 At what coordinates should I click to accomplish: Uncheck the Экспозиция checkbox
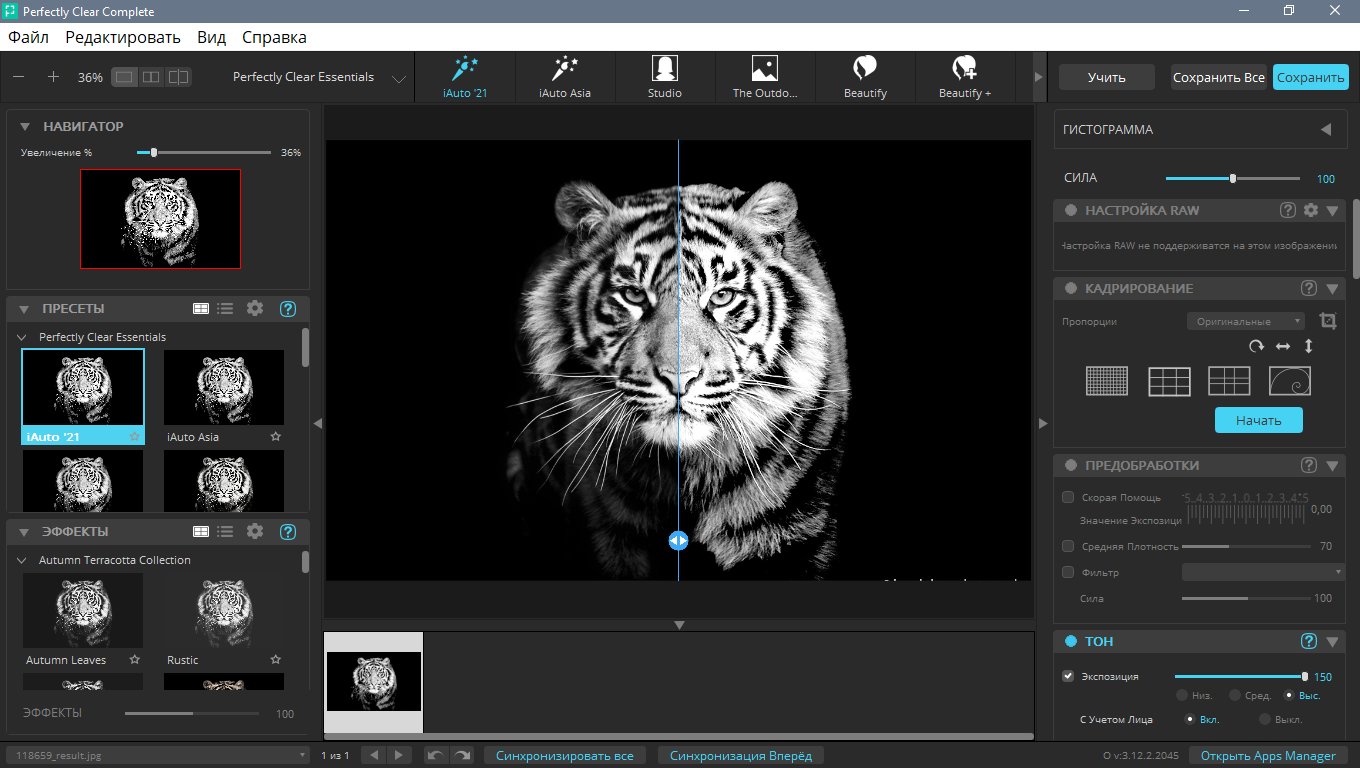(1068, 676)
